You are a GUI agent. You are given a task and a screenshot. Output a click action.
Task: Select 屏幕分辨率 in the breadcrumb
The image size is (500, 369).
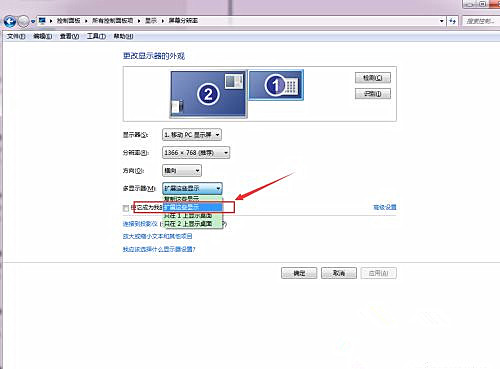[183, 21]
